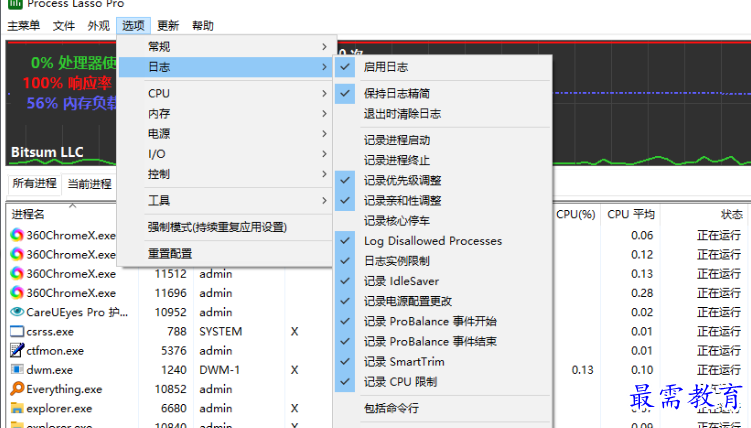Image resolution: width=751 pixels, height=428 pixels.
Task: Click the dwm.exe process icon
Action: pyautogui.click(x=17, y=370)
